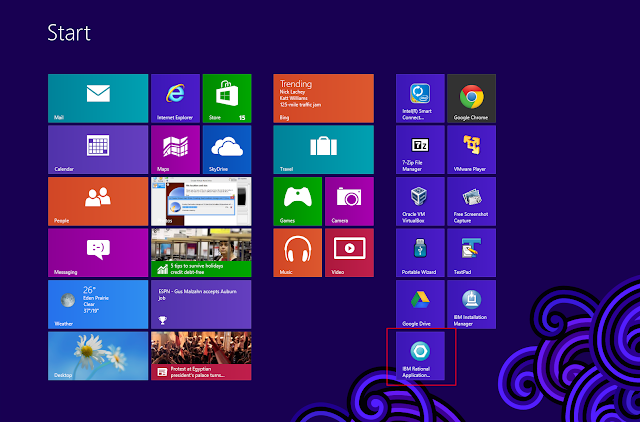Open the Egyptian protest news tile
640x422 pixels.
201,356
